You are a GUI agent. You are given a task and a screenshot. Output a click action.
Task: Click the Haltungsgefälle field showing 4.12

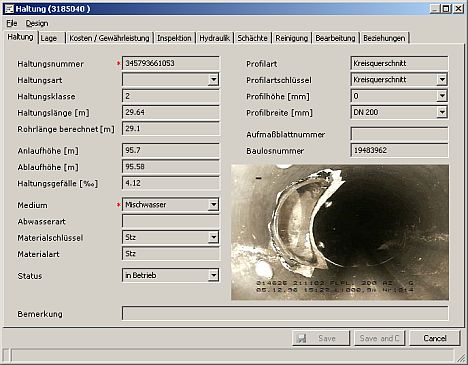[171, 183]
